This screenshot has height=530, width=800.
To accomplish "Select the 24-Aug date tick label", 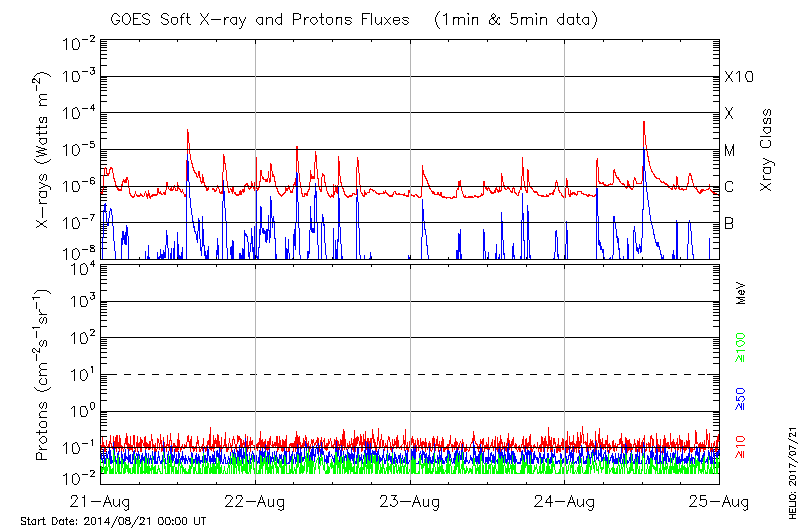I will click(565, 500).
